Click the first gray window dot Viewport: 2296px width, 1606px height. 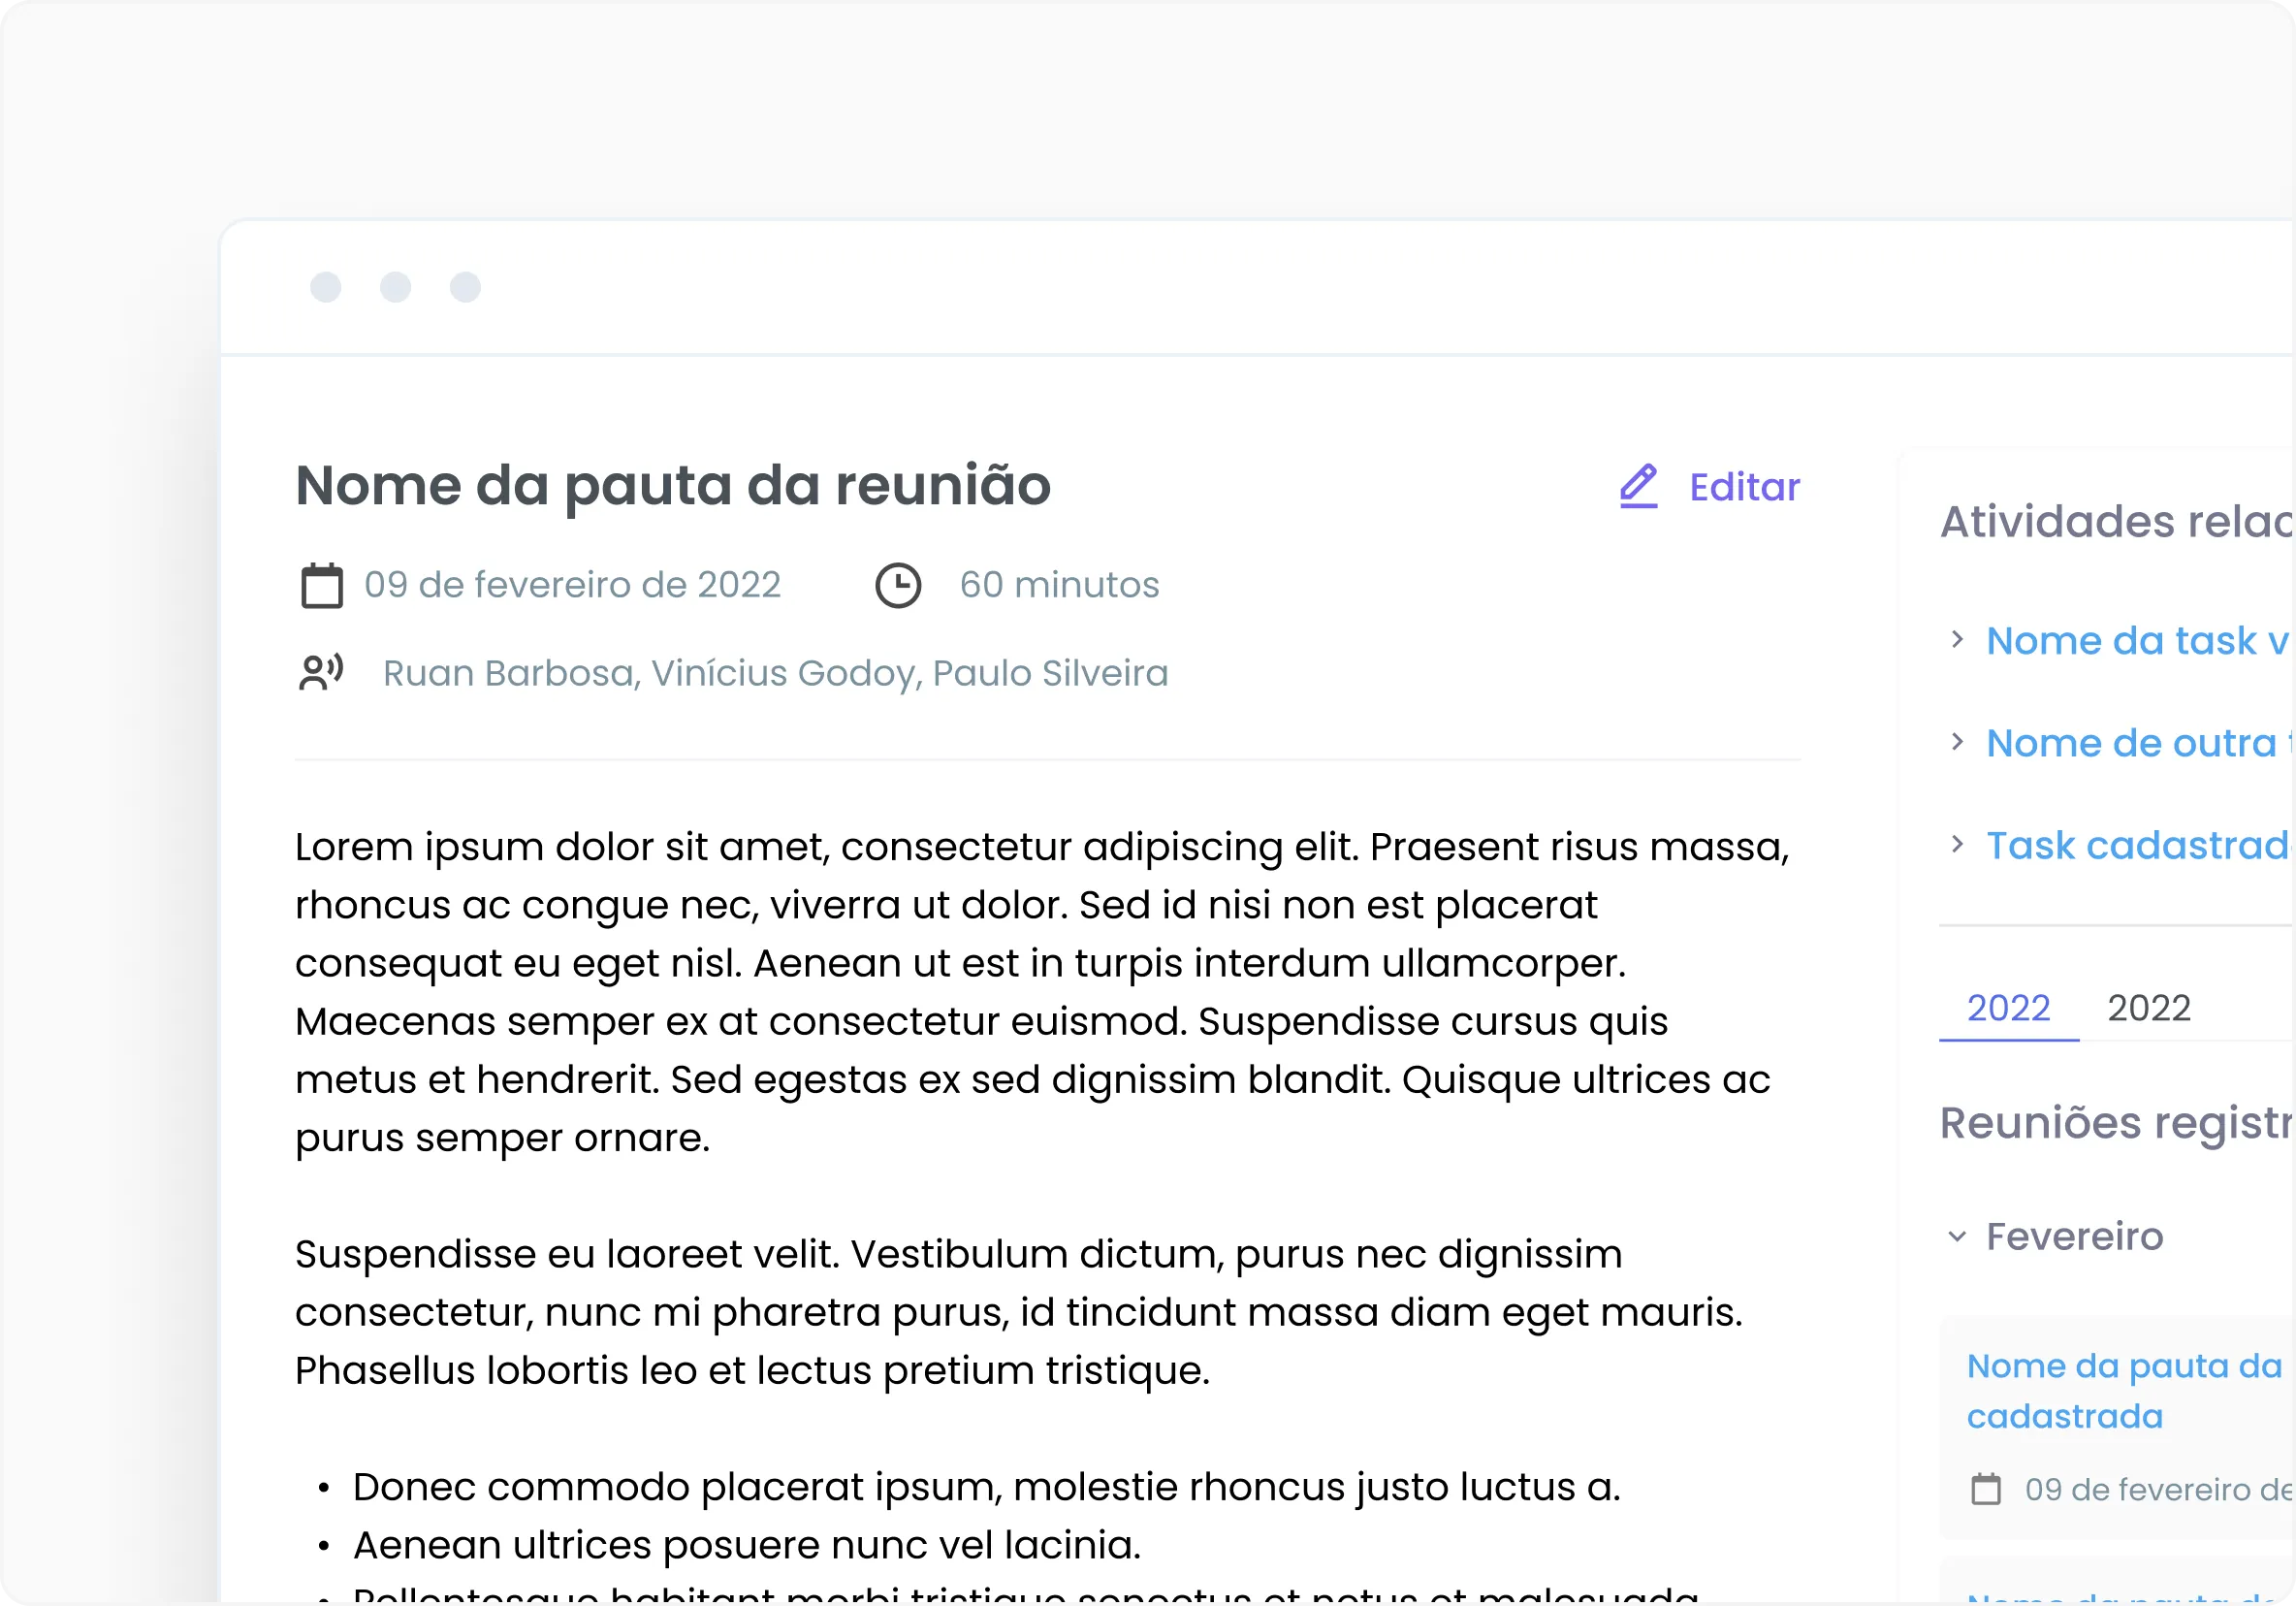326,287
